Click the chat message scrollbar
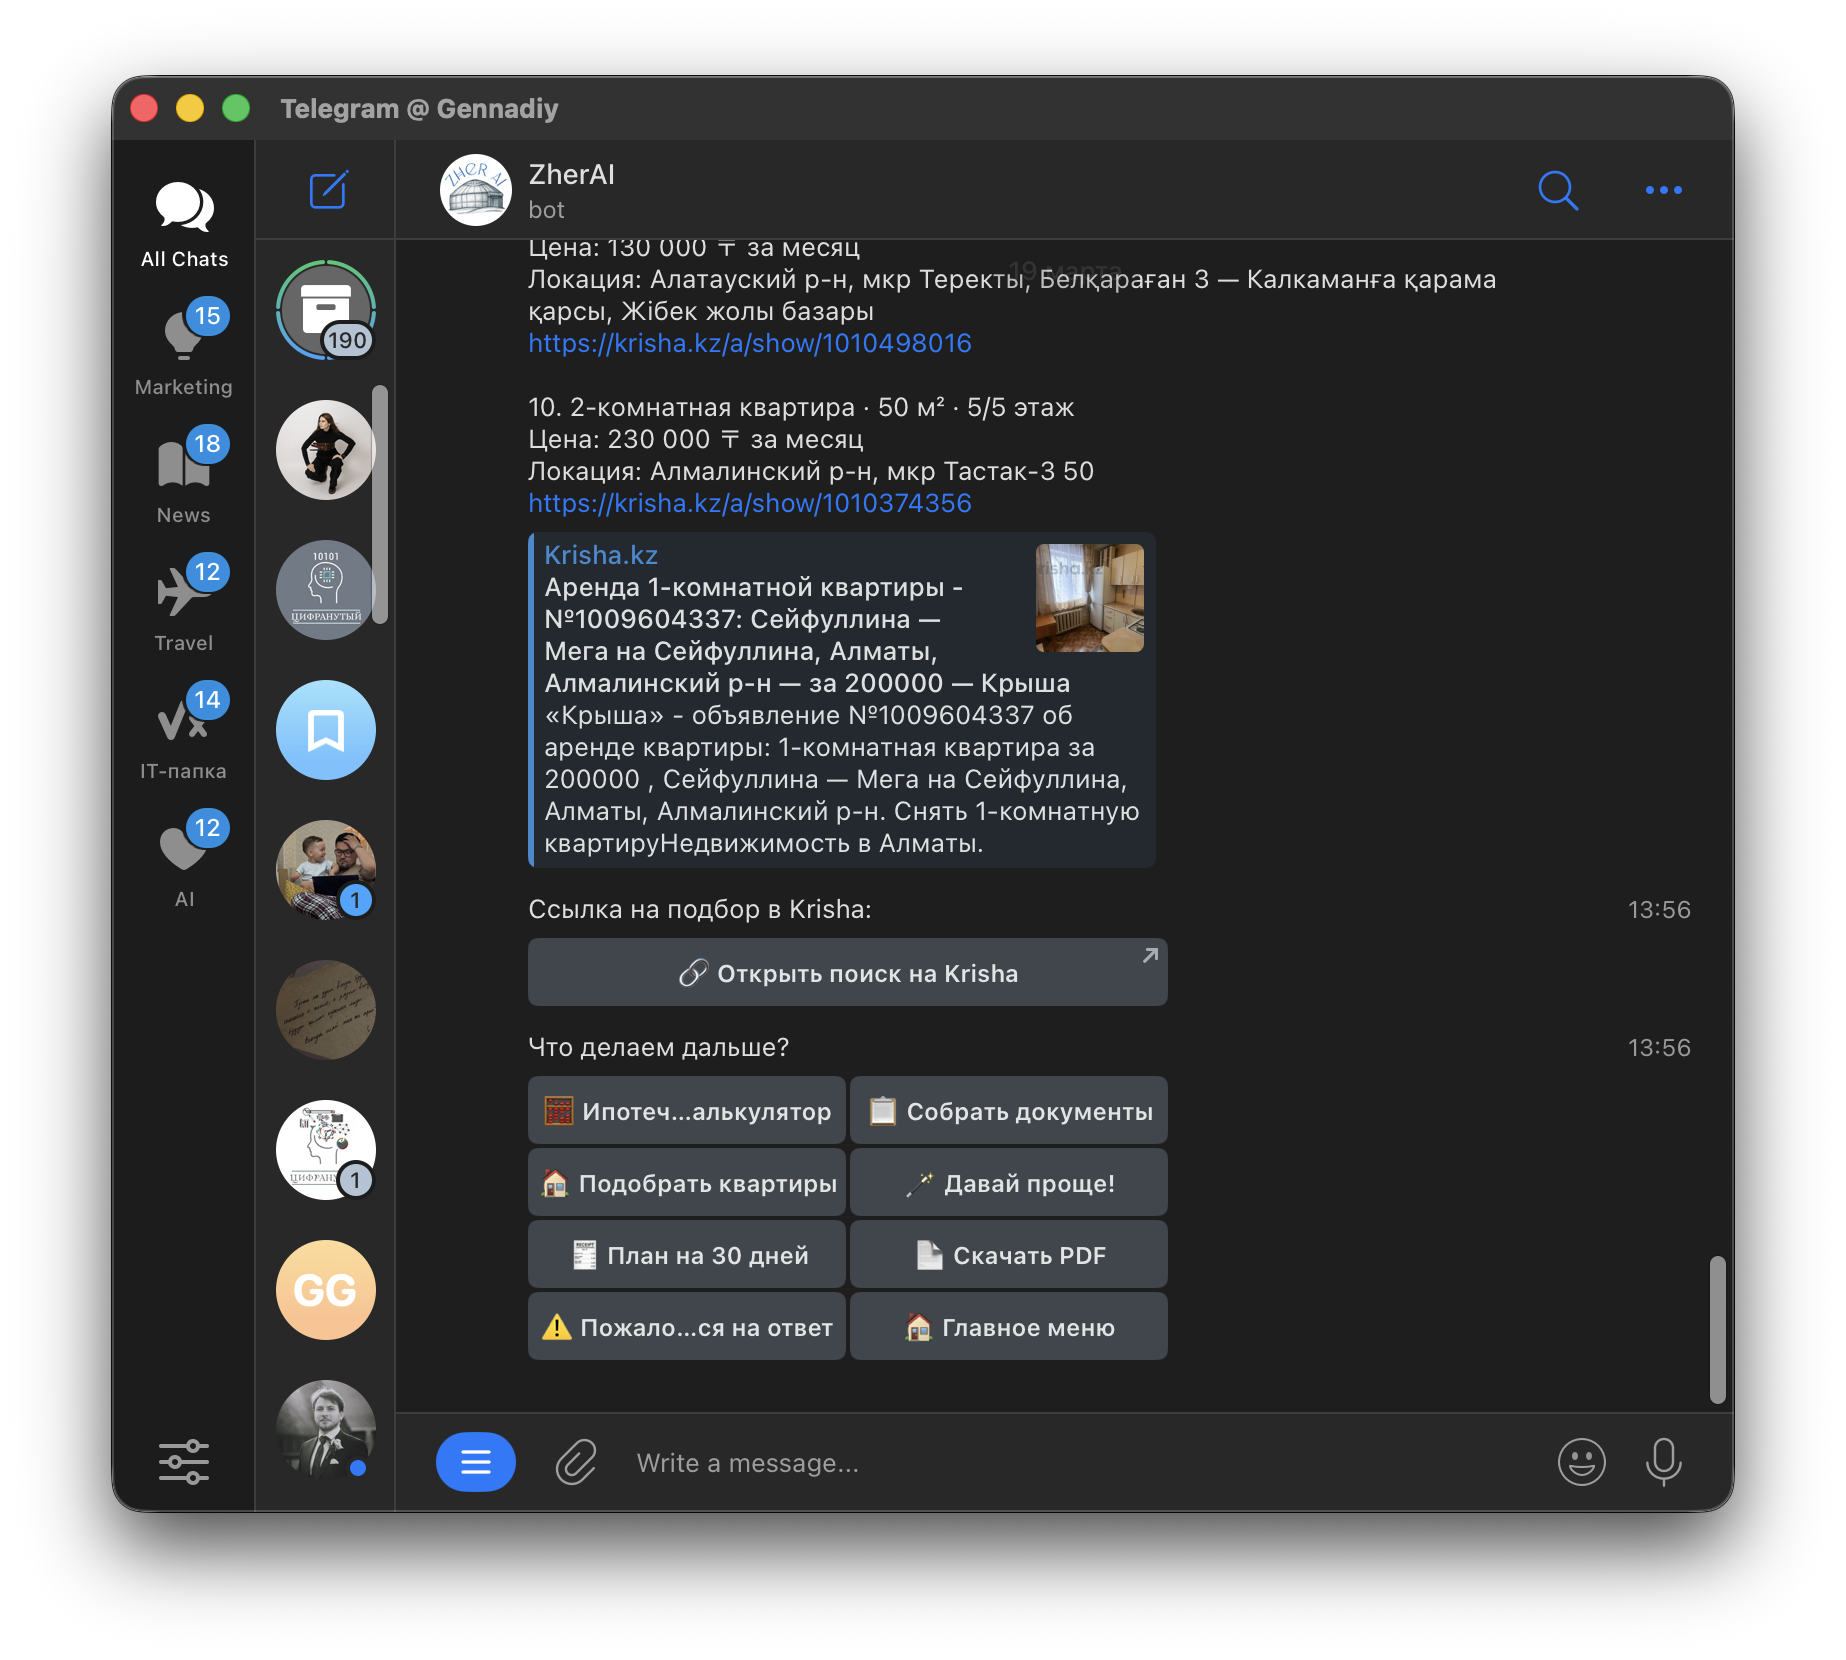This screenshot has width=1846, height=1660. 1718,1330
